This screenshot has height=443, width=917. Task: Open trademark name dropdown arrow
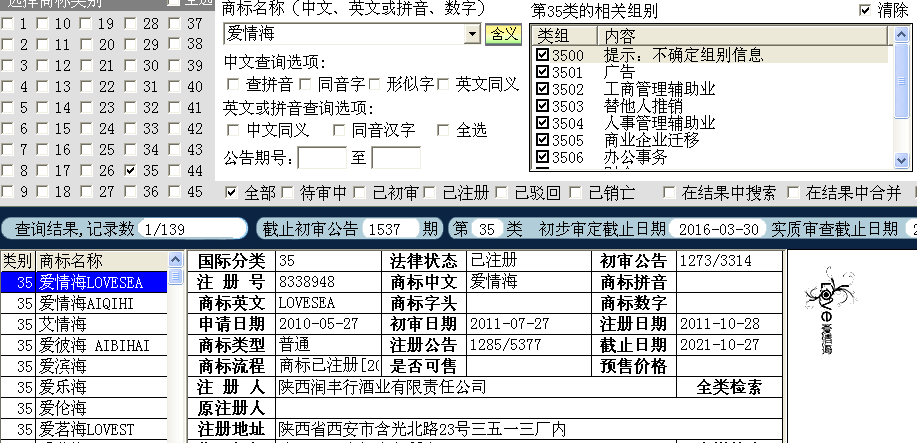click(473, 35)
